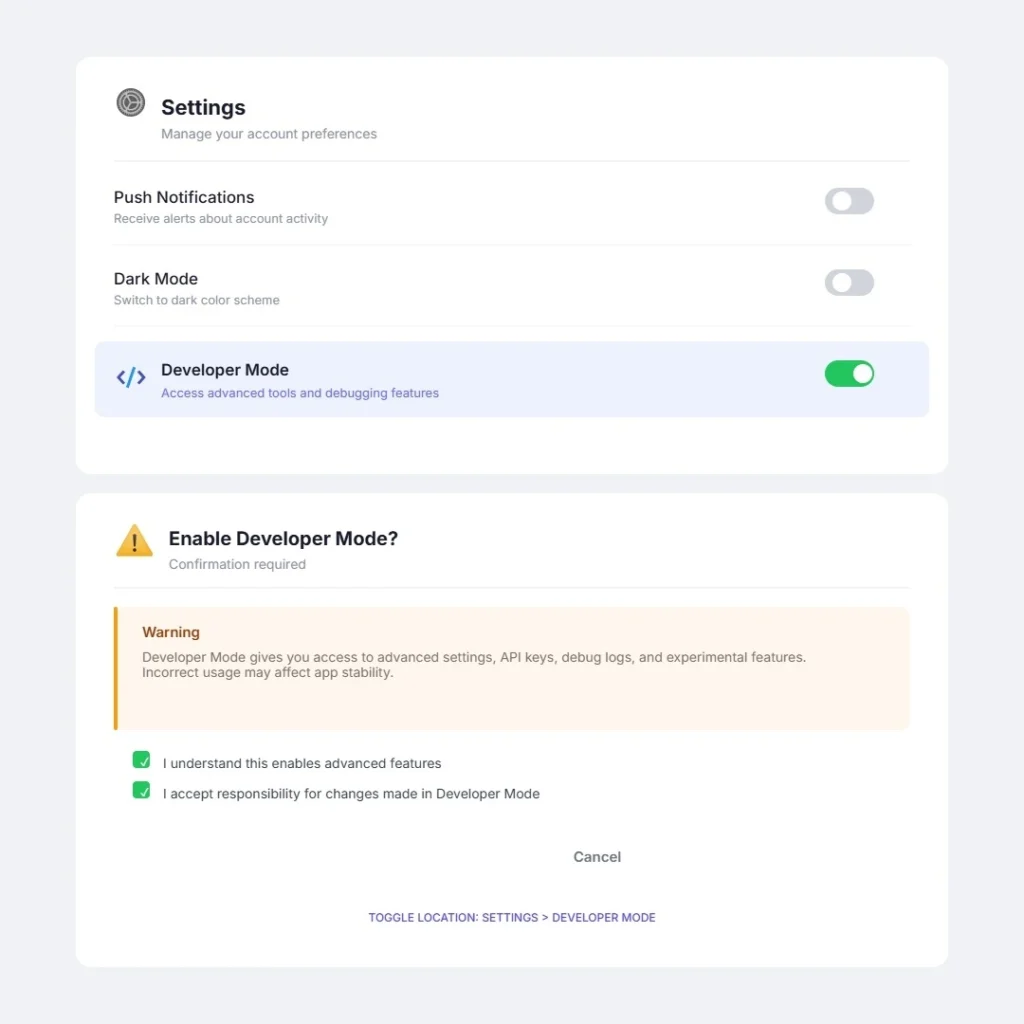
Task: Turn on the Dark Mode switch
Action: coord(849,283)
